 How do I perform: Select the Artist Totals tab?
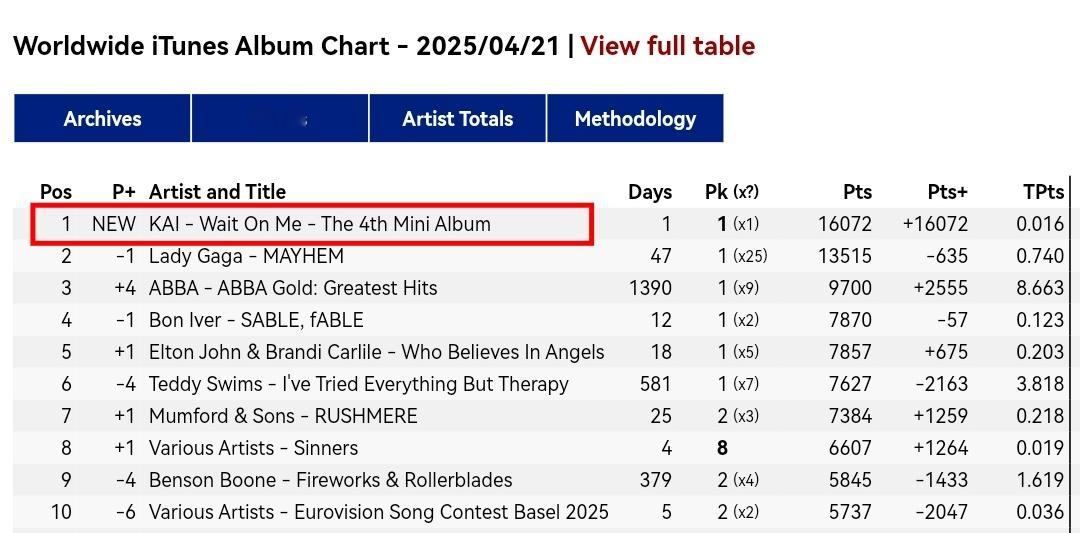(457, 118)
